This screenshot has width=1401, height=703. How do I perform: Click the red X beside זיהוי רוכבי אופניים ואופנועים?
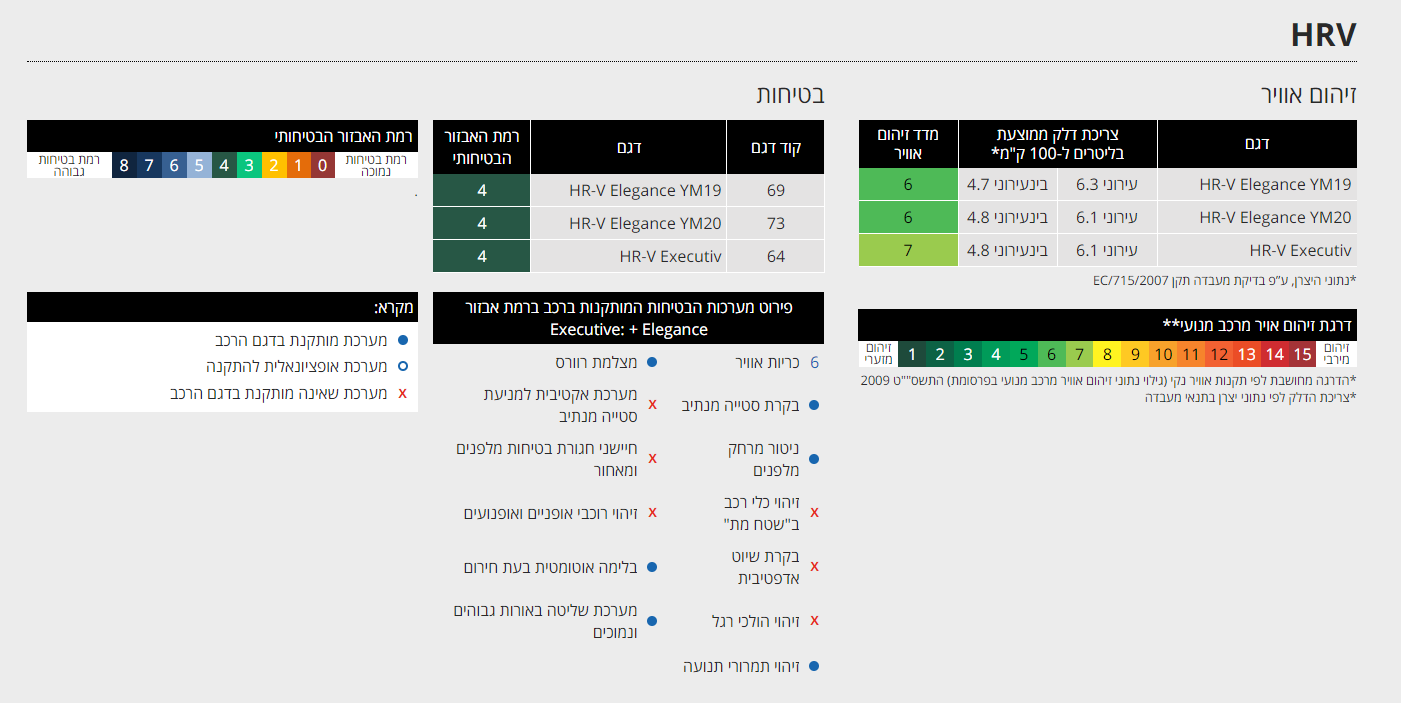652,512
